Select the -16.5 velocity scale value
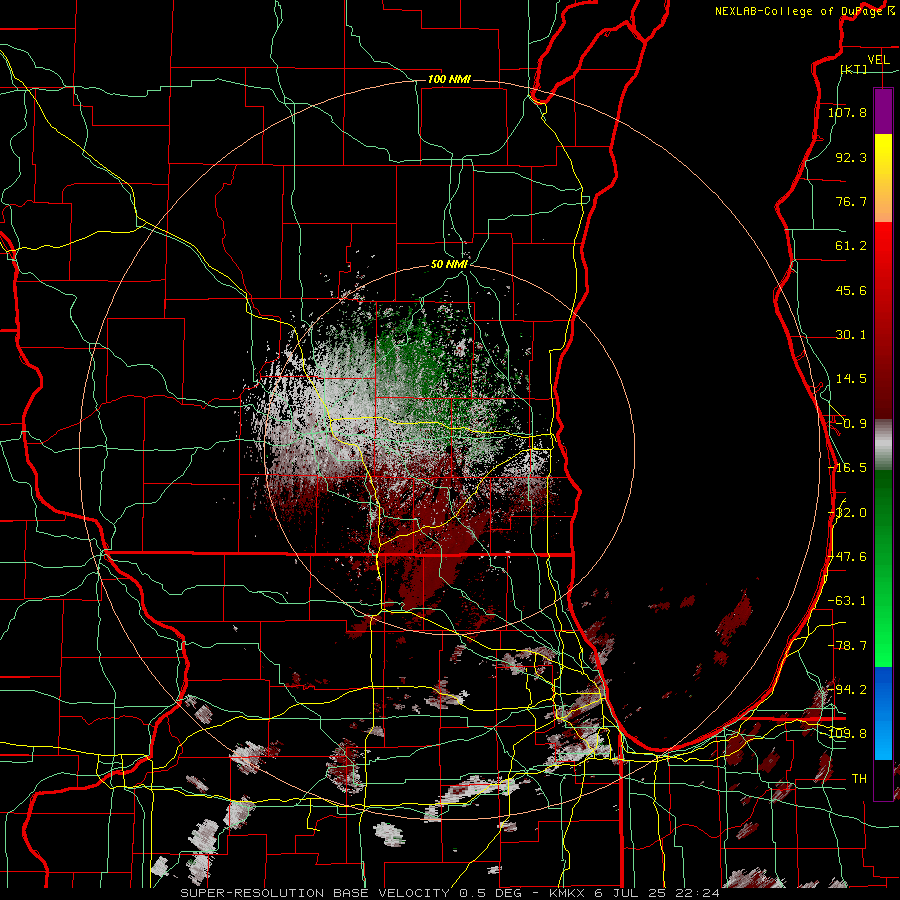900x900 pixels. 847,468
